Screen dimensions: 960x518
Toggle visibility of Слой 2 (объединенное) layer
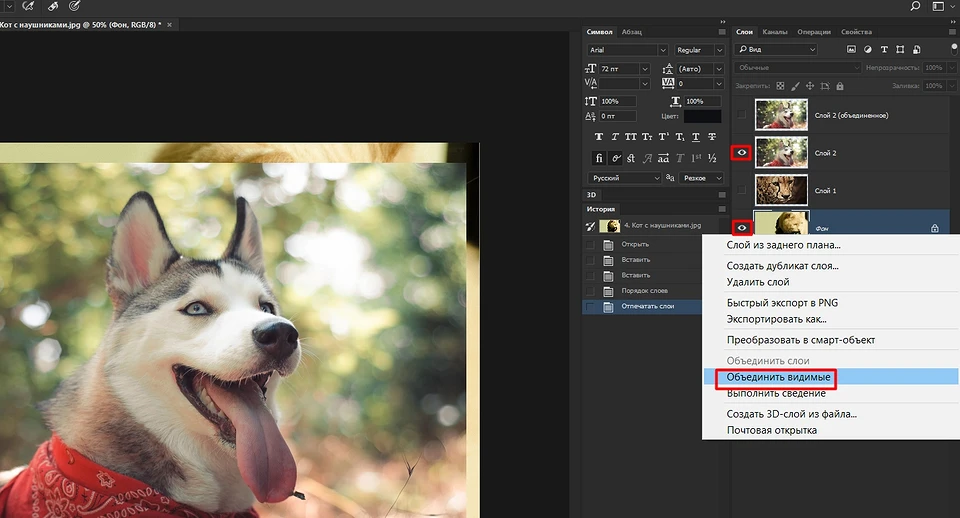(742, 116)
